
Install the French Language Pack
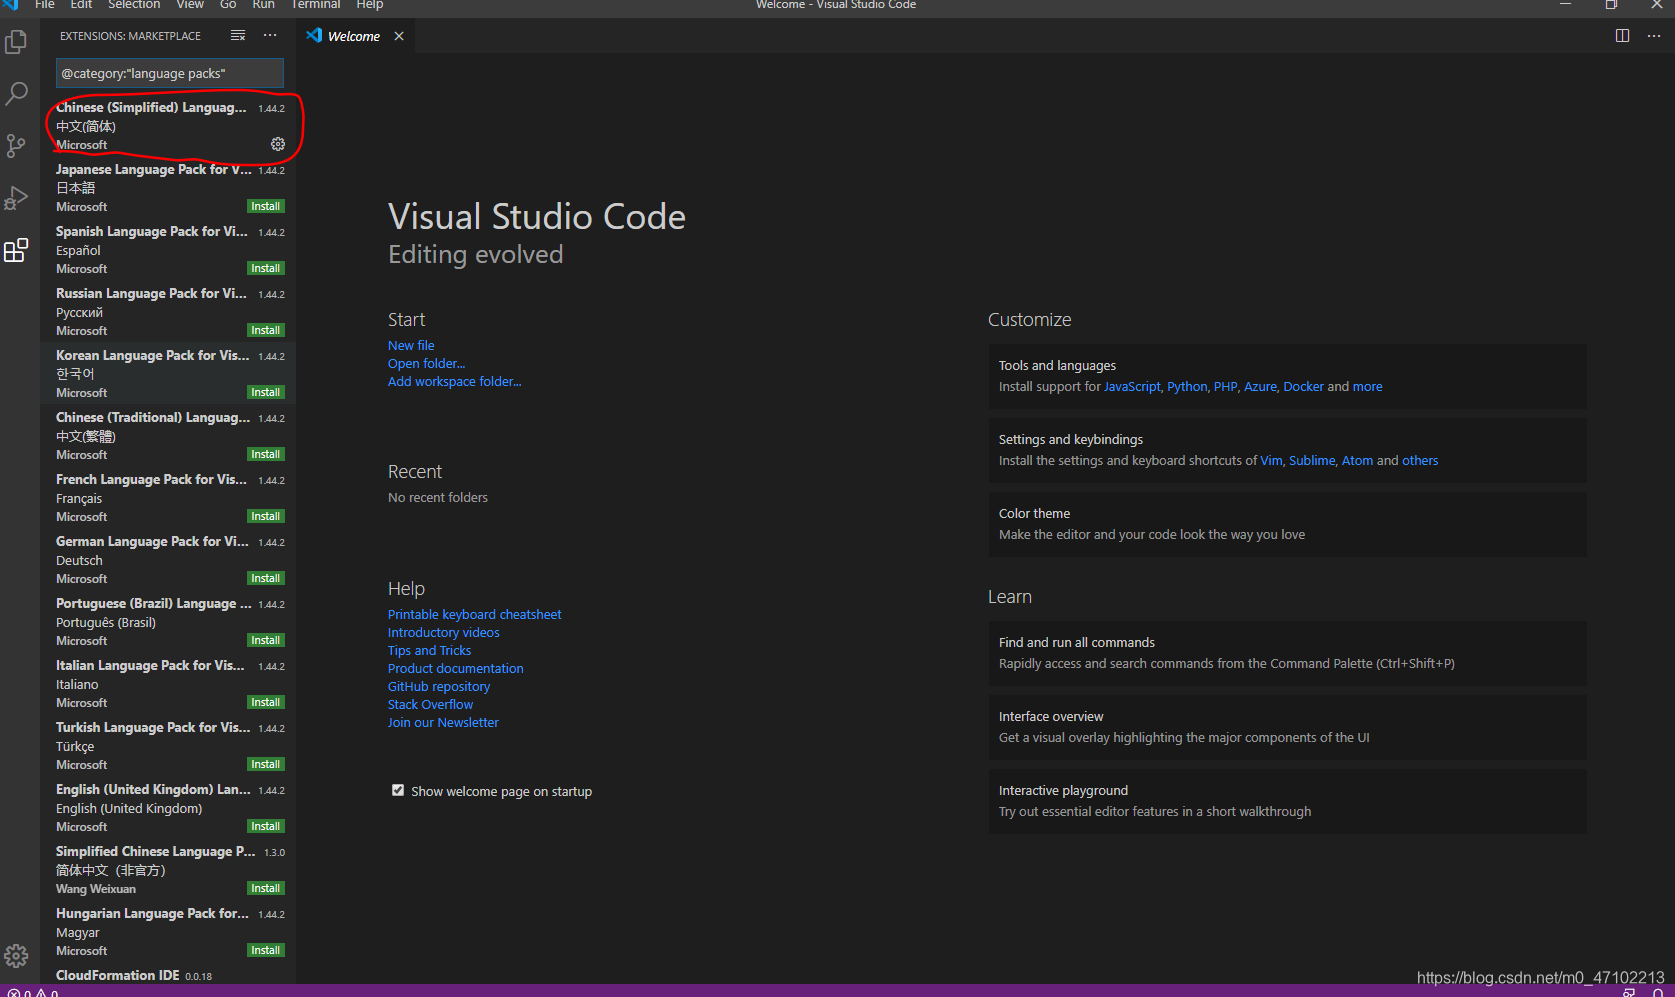click(266, 516)
